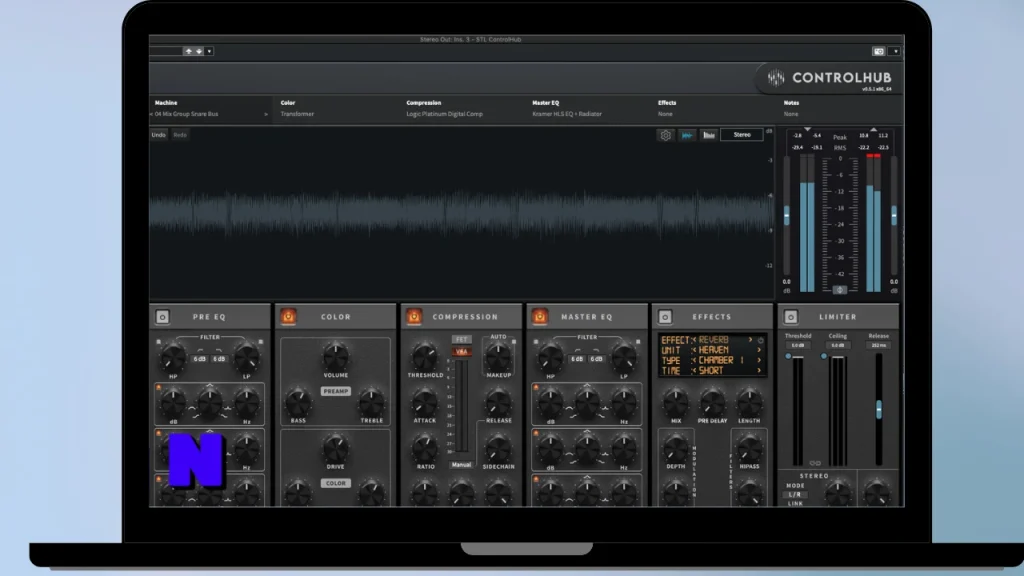Screen dimensions: 1024x576
Task: Open the Pre EQ LP slope 6 dB selector
Action: (x=219, y=359)
